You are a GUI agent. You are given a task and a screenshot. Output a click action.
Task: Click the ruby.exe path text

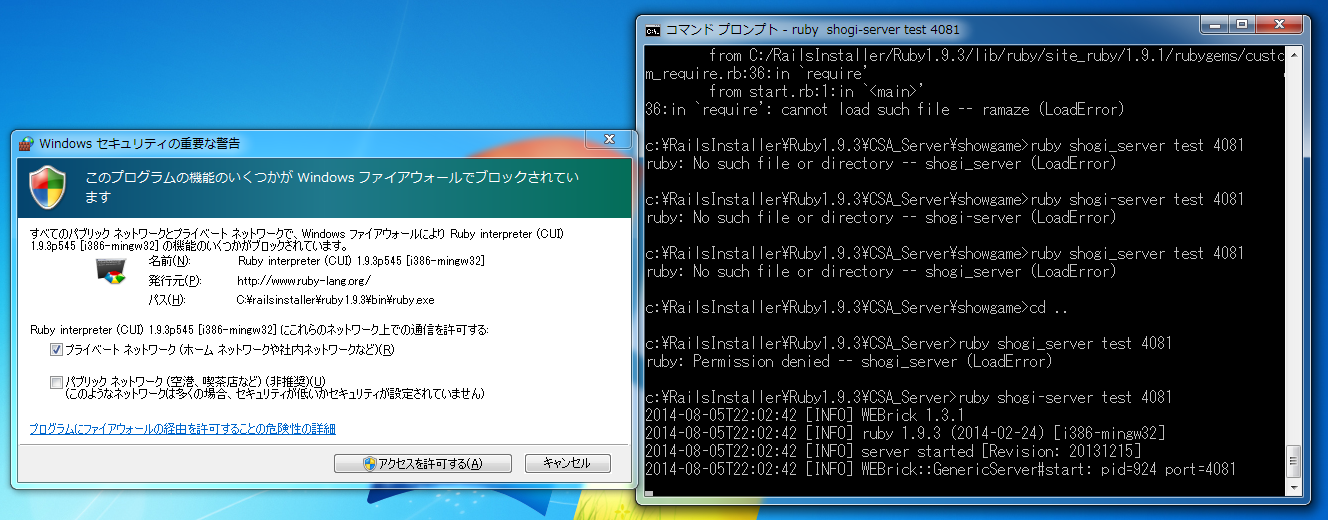(334, 299)
